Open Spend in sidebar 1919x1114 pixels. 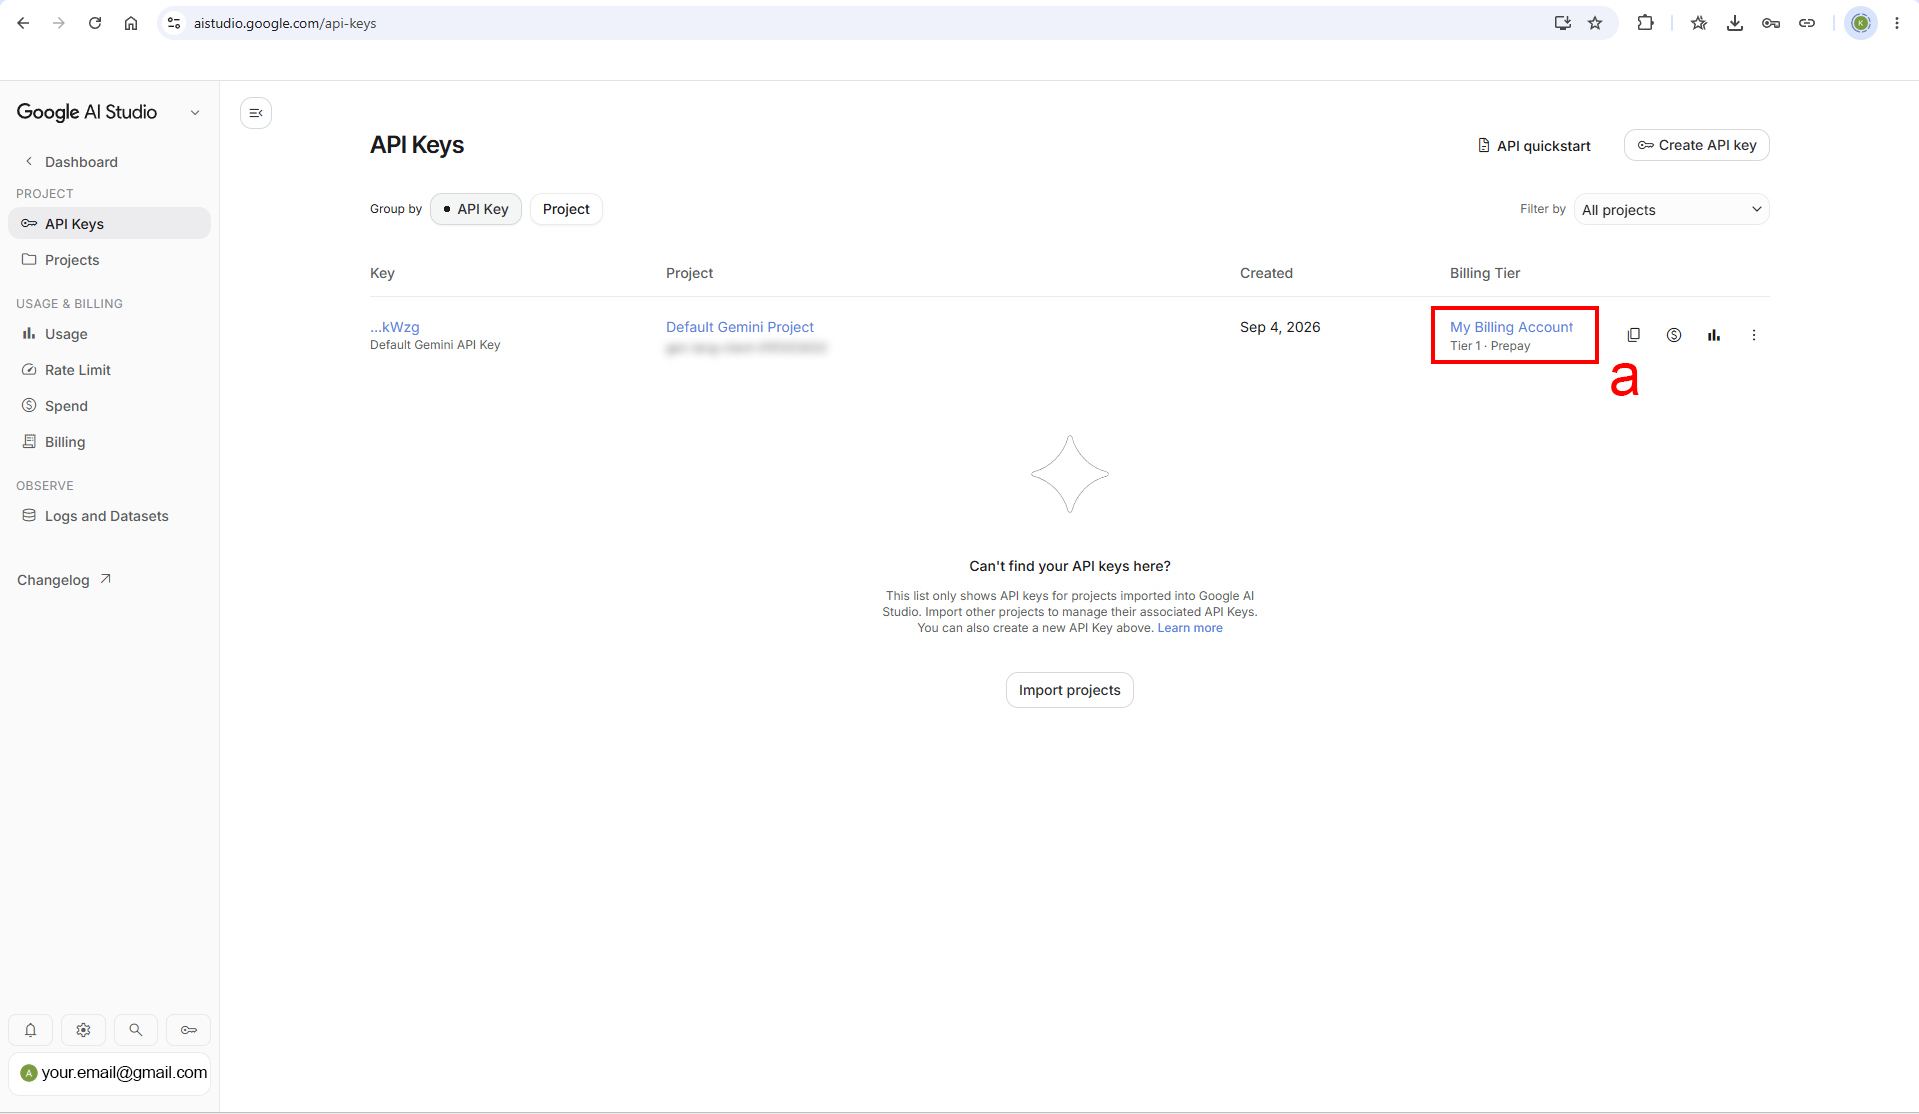[109, 406]
